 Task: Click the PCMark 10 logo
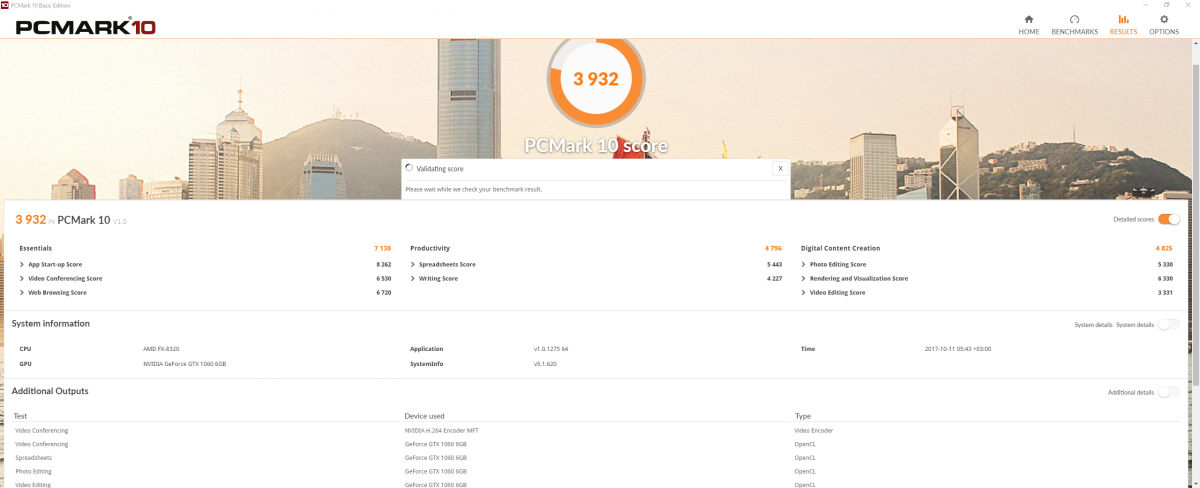tap(85, 26)
